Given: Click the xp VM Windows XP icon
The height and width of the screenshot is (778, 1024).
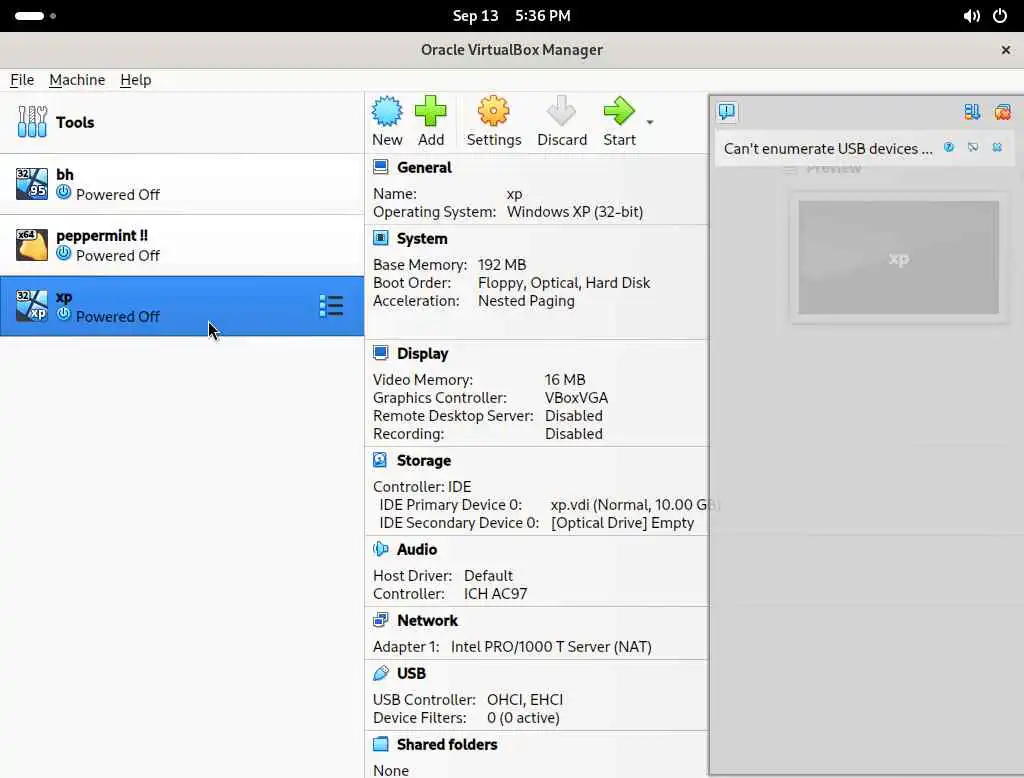Looking at the screenshot, I should (32, 306).
